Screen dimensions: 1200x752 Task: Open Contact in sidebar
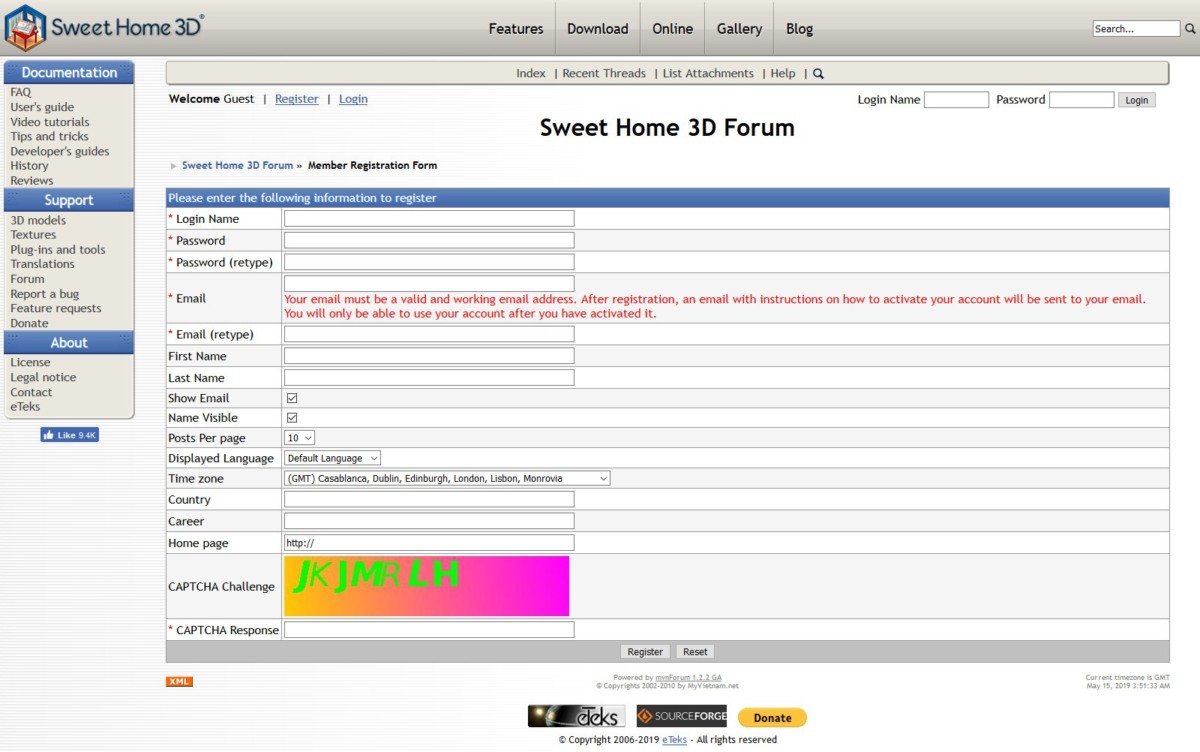coord(31,393)
